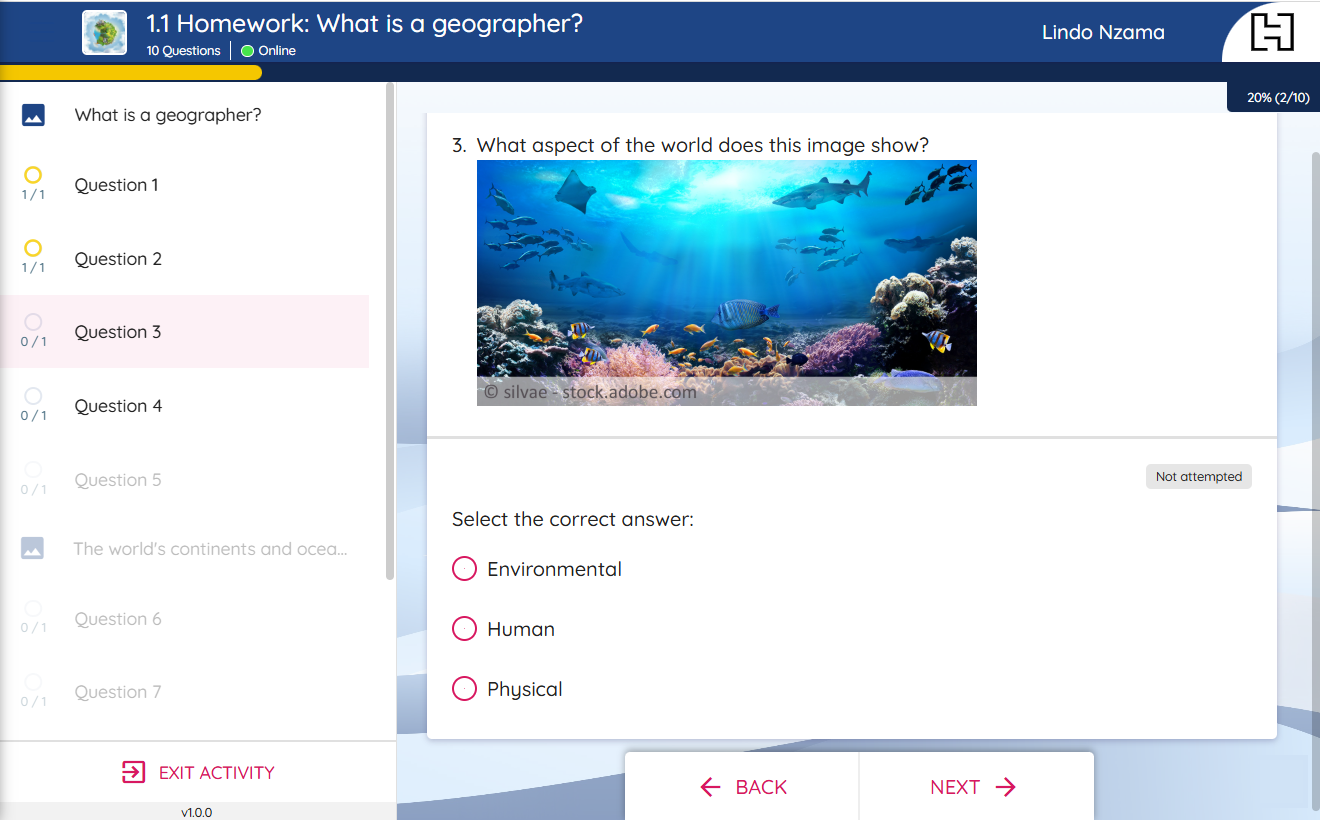Jump to Question 7 in sidebar

coord(118,692)
